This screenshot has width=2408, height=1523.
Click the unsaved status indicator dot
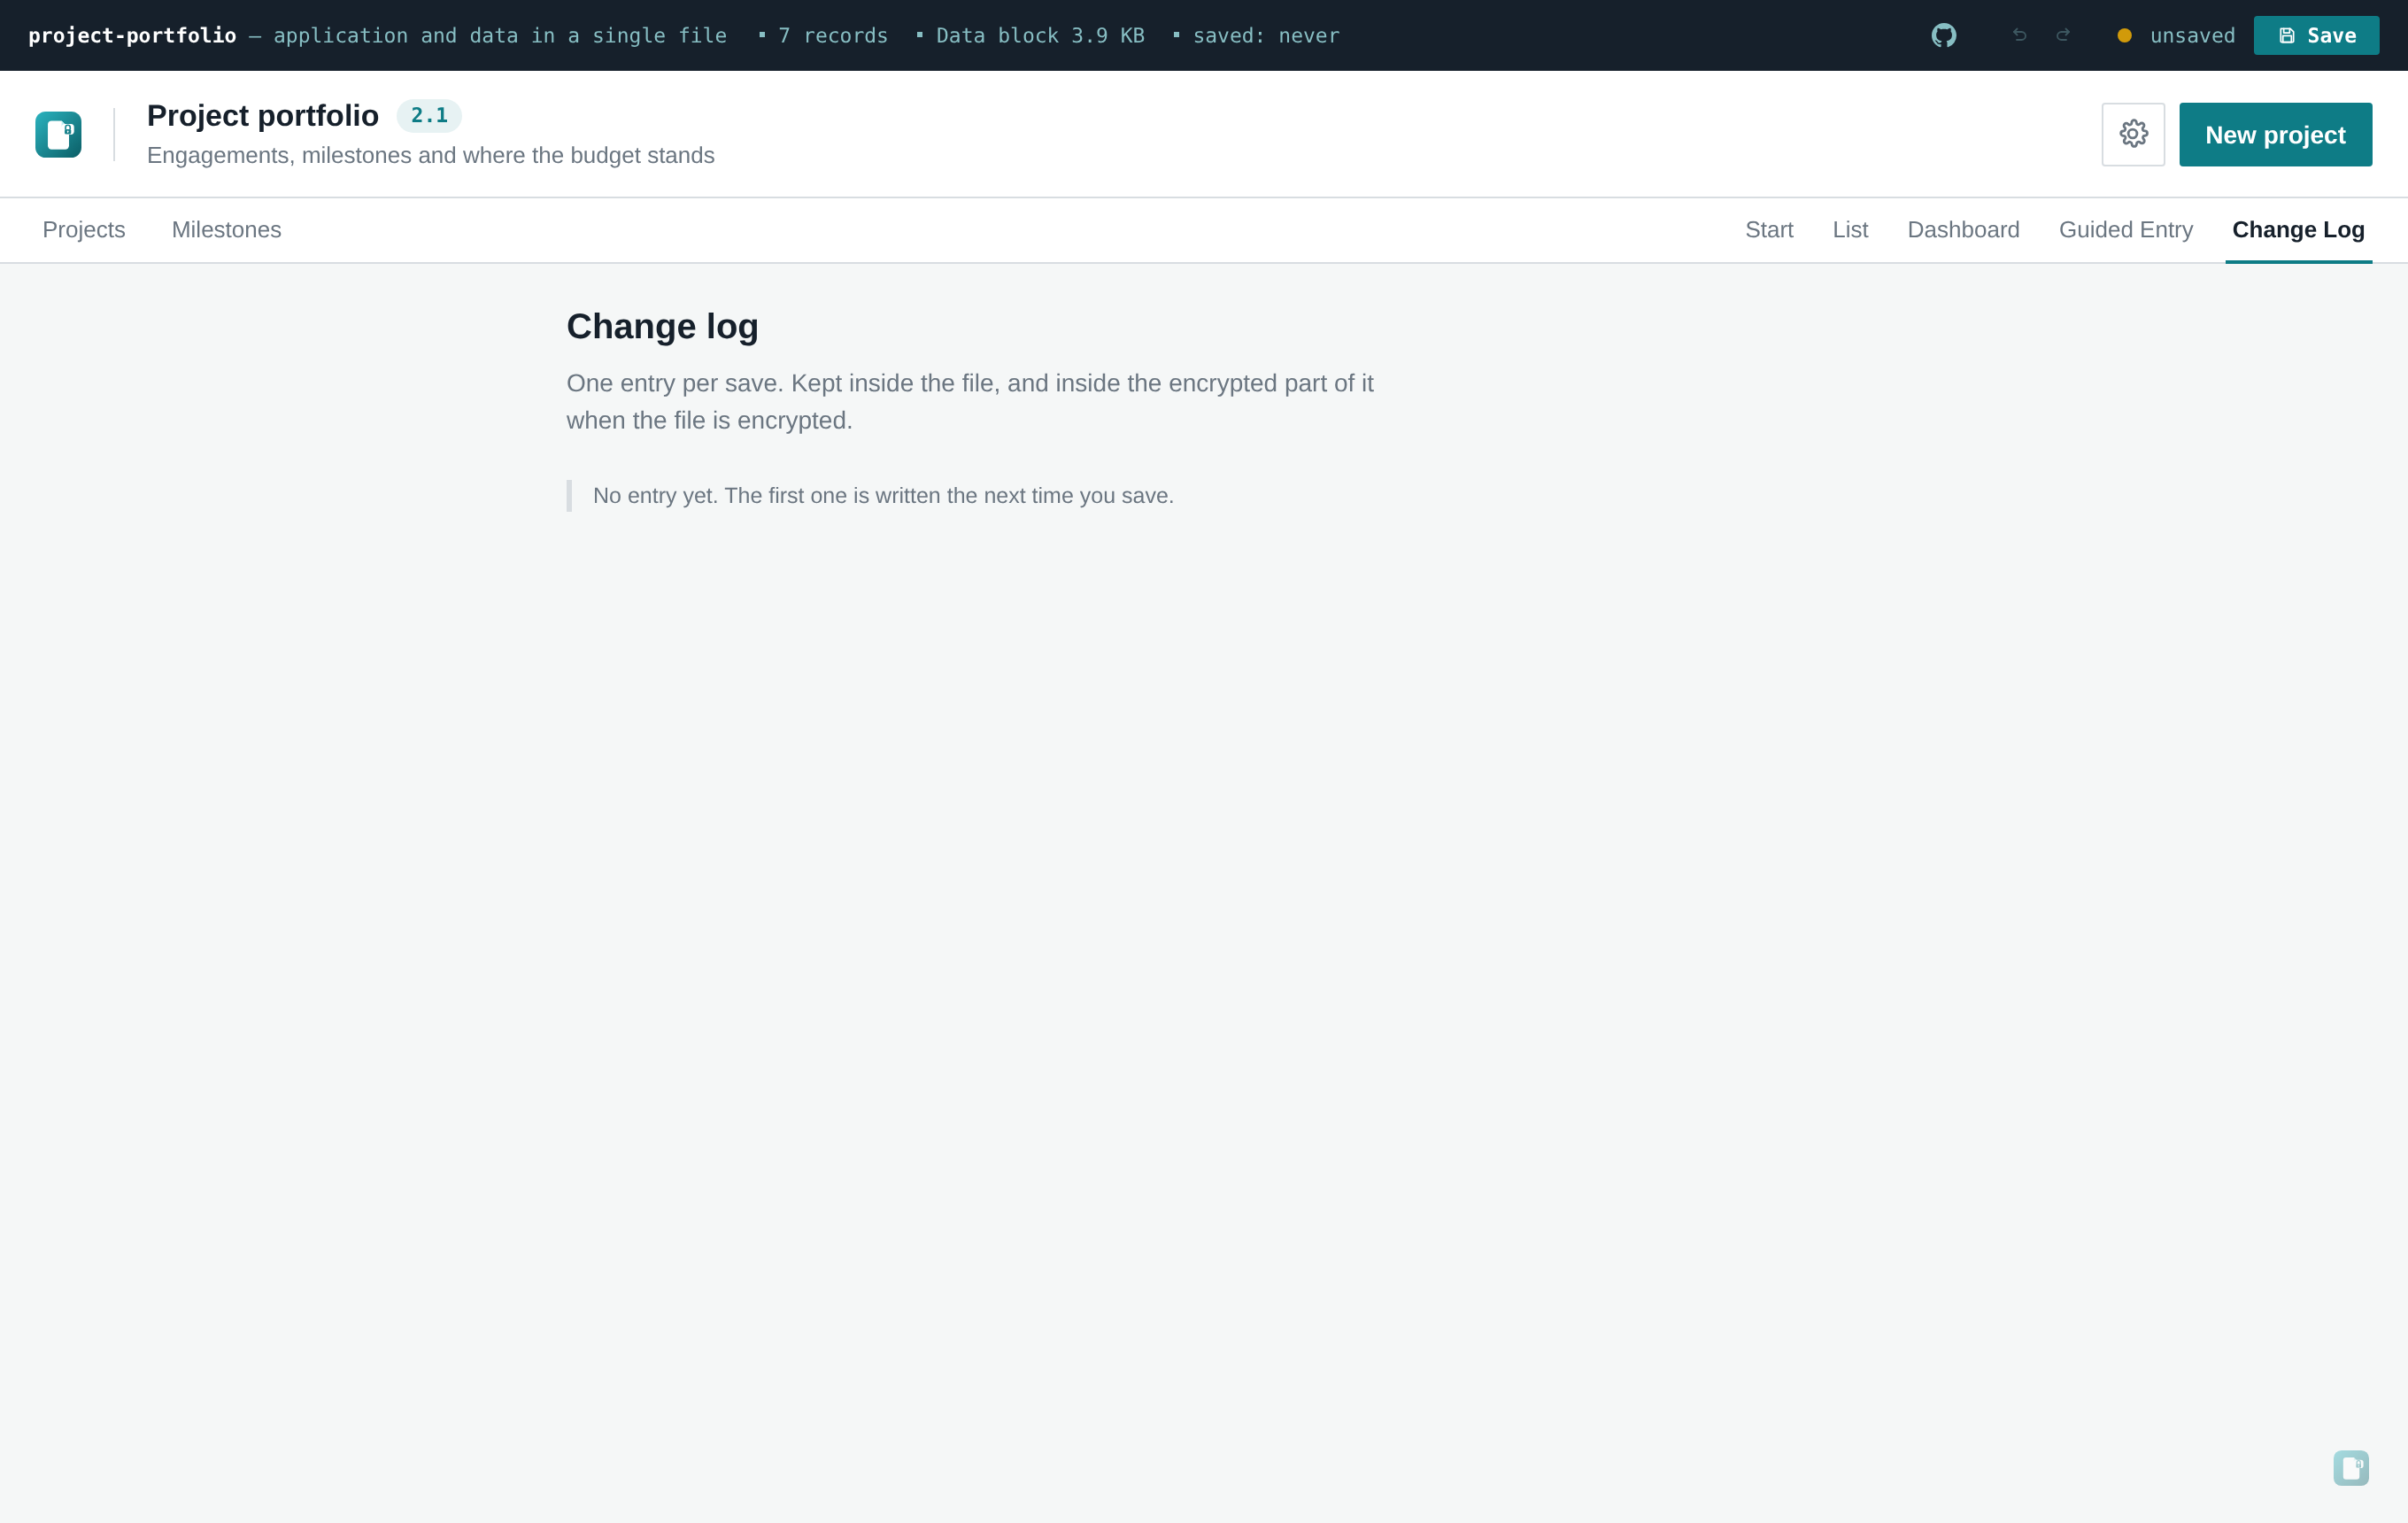[2124, 35]
